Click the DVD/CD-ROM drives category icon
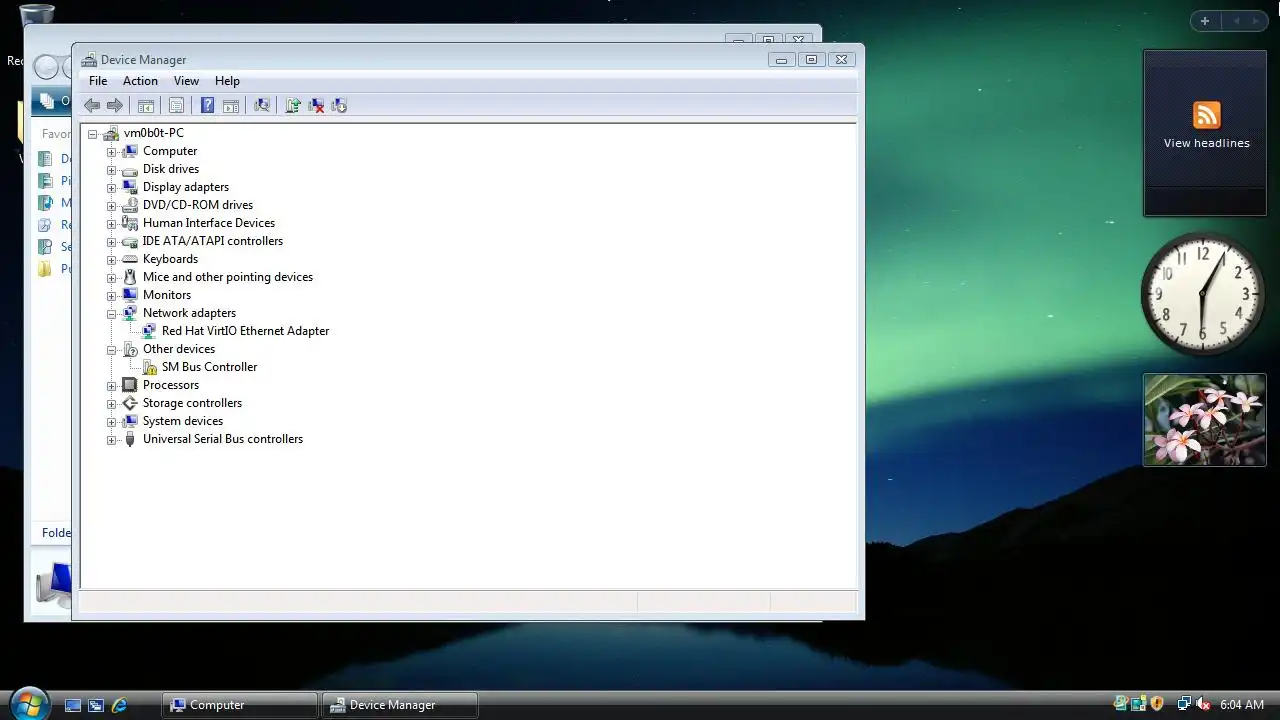 point(129,205)
